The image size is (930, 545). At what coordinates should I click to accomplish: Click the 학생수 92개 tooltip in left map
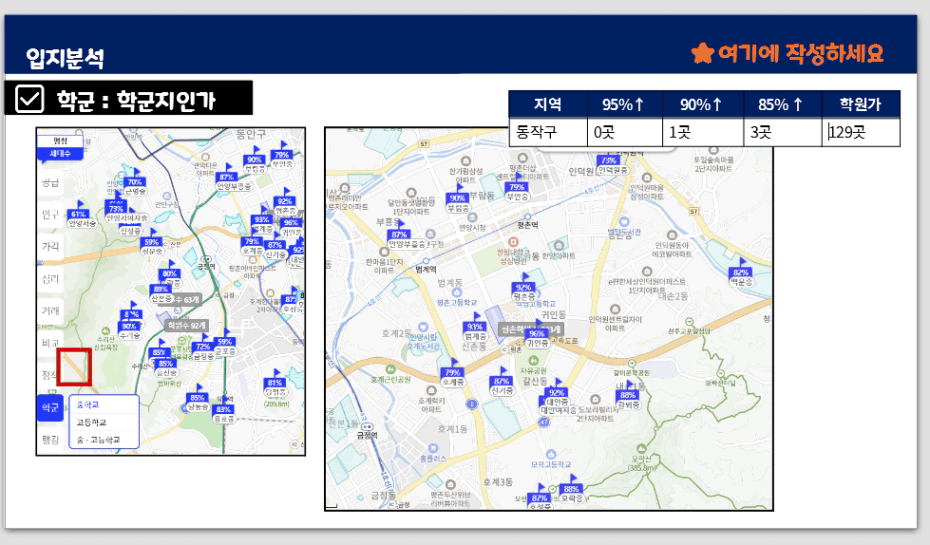[187, 326]
